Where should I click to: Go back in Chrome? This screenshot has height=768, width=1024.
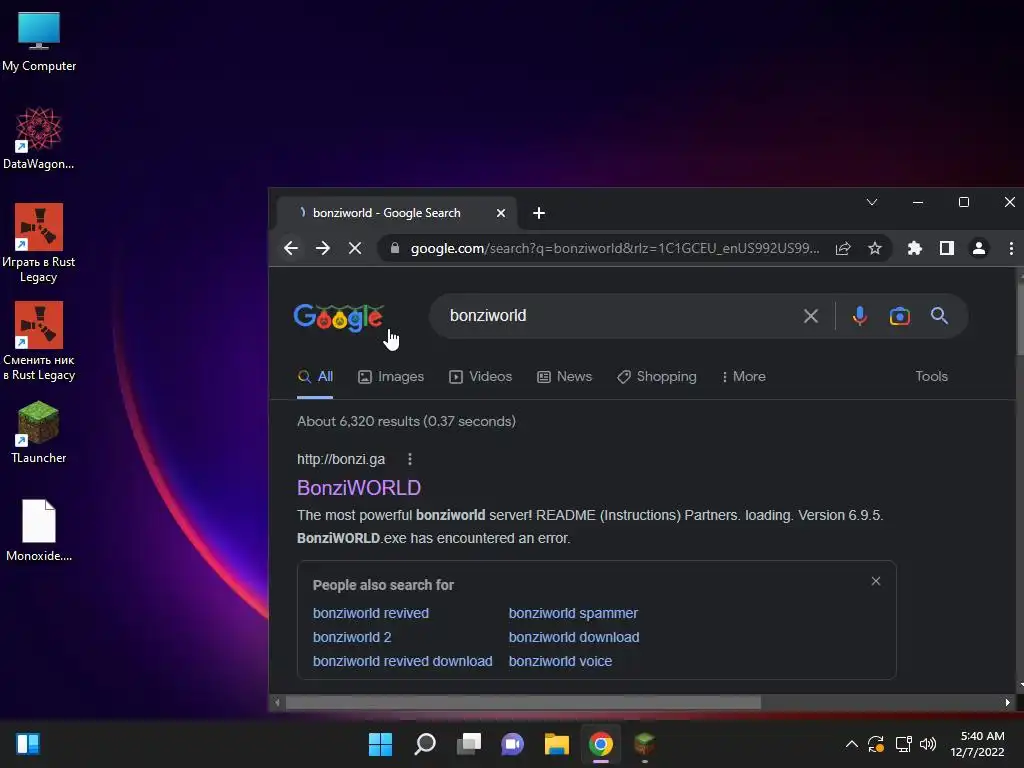[x=291, y=248]
